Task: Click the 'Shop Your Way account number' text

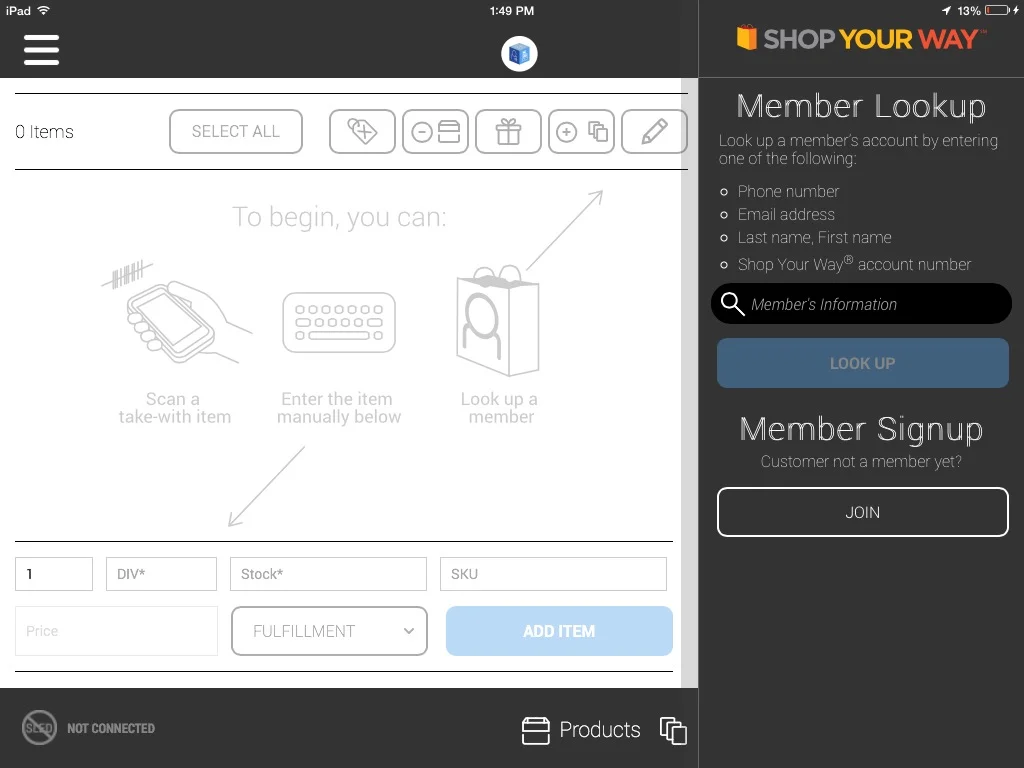Action: 854,264
